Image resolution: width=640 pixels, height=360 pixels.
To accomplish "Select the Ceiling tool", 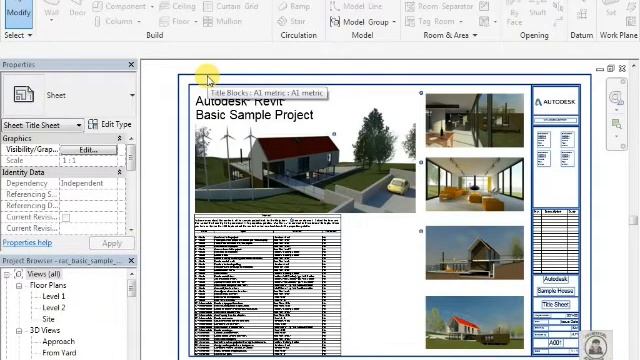I will pyautogui.click(x=178, y=6).
